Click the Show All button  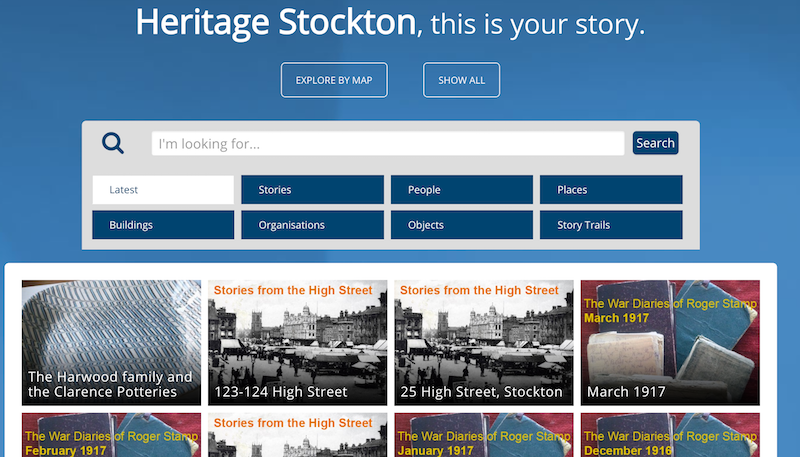coord(461,80)
